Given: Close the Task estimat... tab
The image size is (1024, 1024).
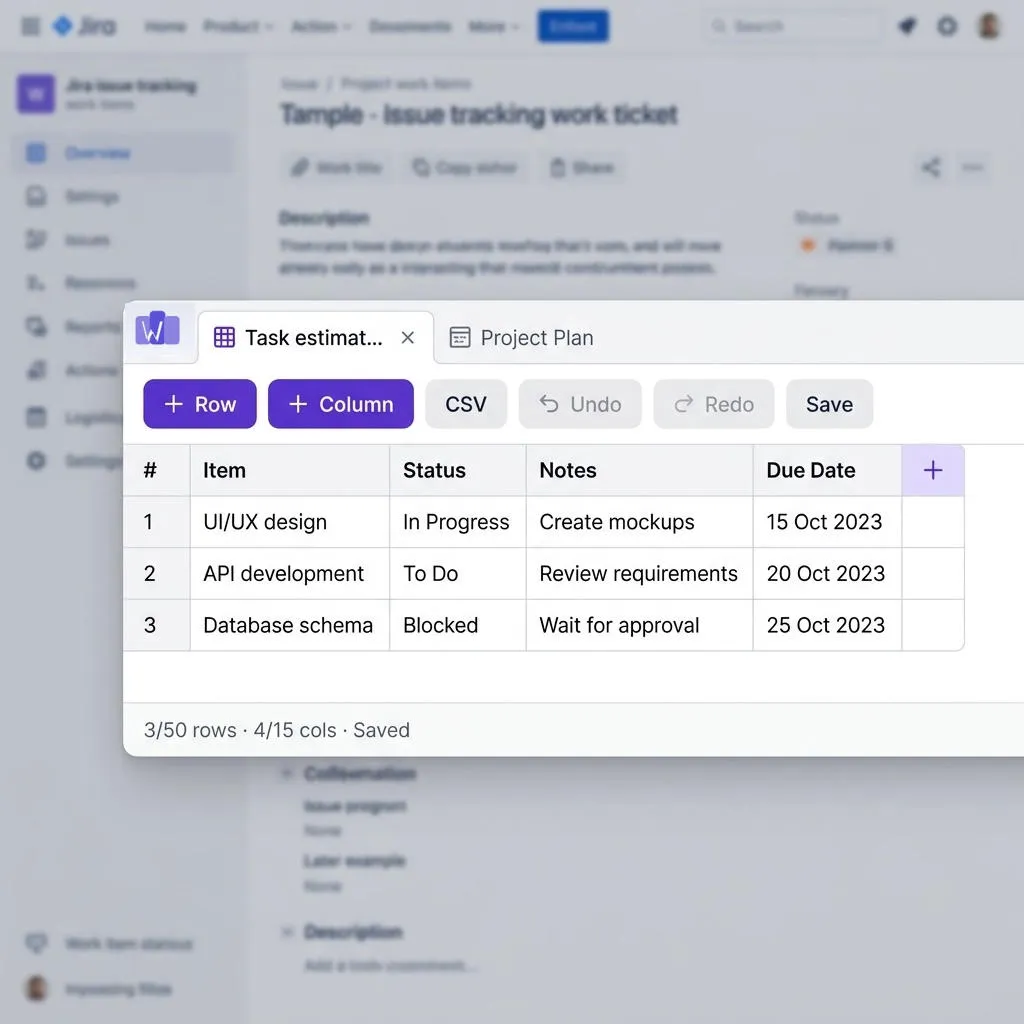Looking at the screenshot, I should tap(408, 338).
